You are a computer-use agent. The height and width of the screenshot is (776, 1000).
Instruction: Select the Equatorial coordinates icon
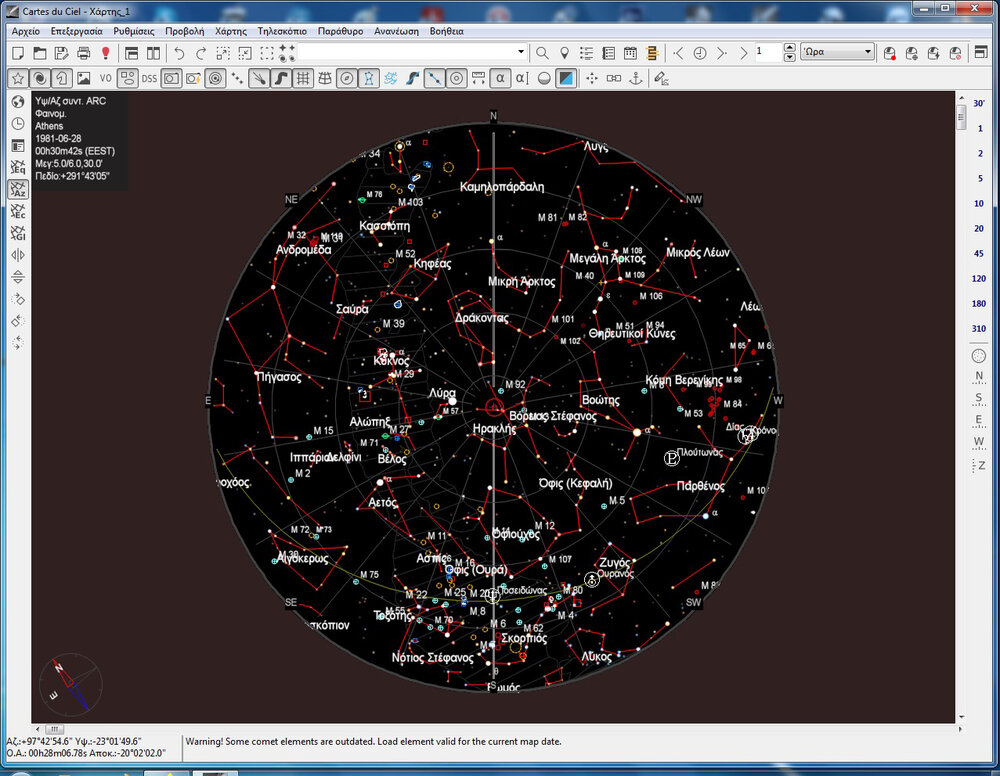18,168
